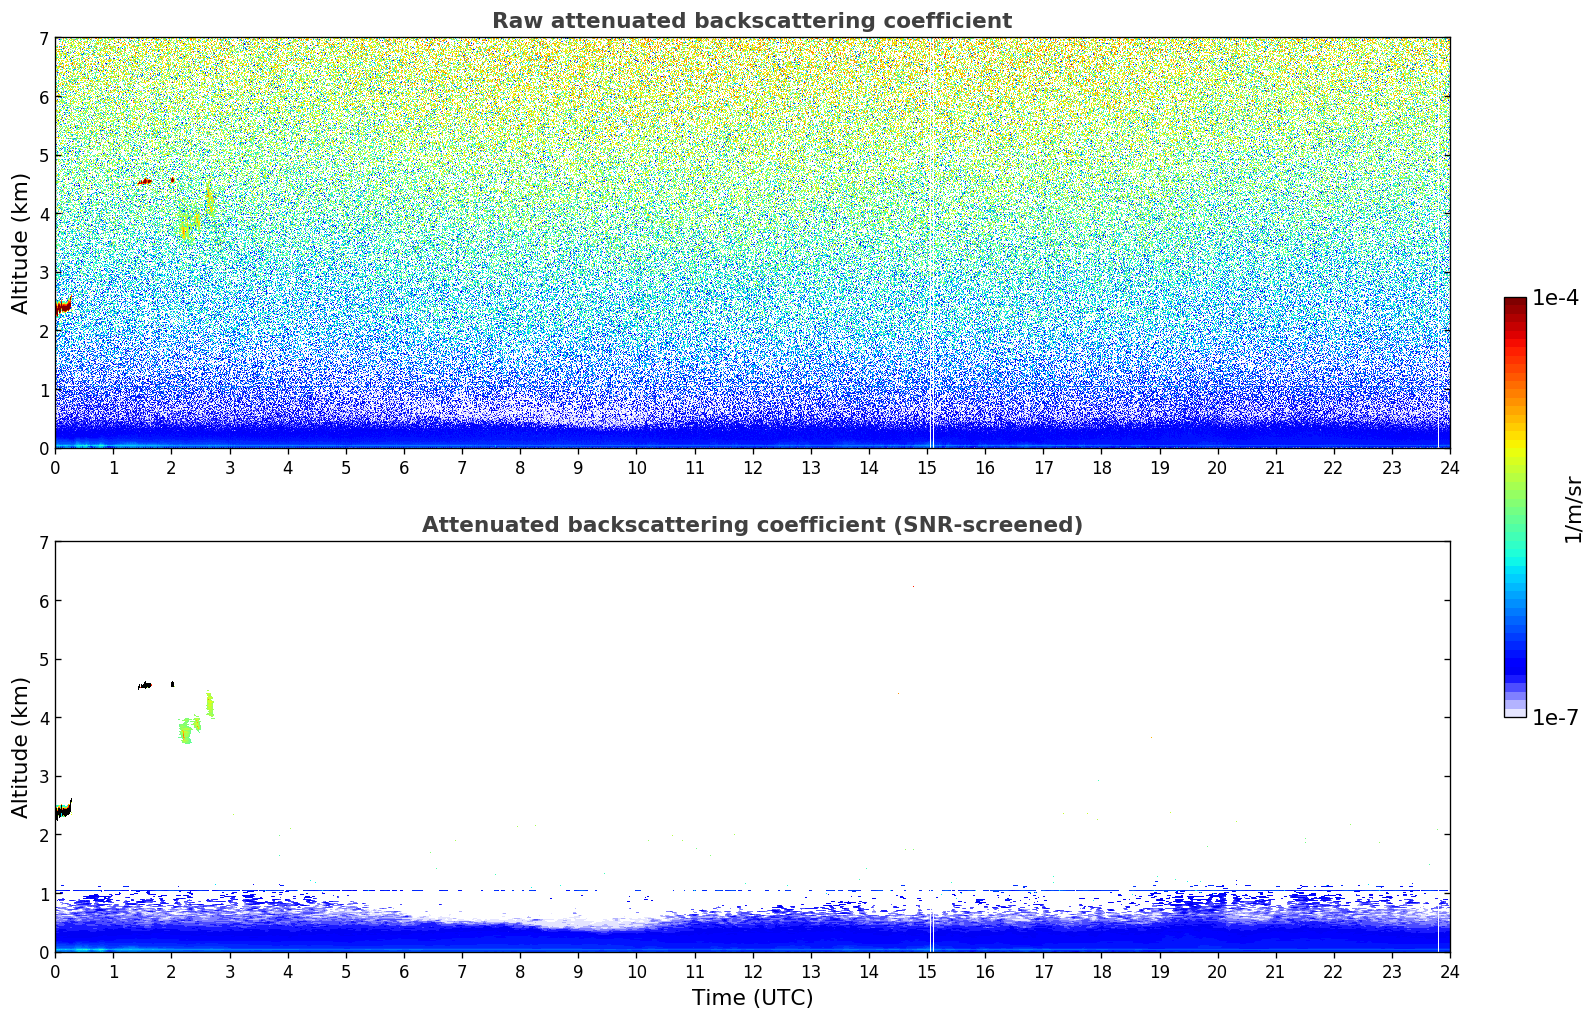Click hour tick "12" under the SNR-screened plot
The image size is (1595, 1020).
[x=752, y=971]
